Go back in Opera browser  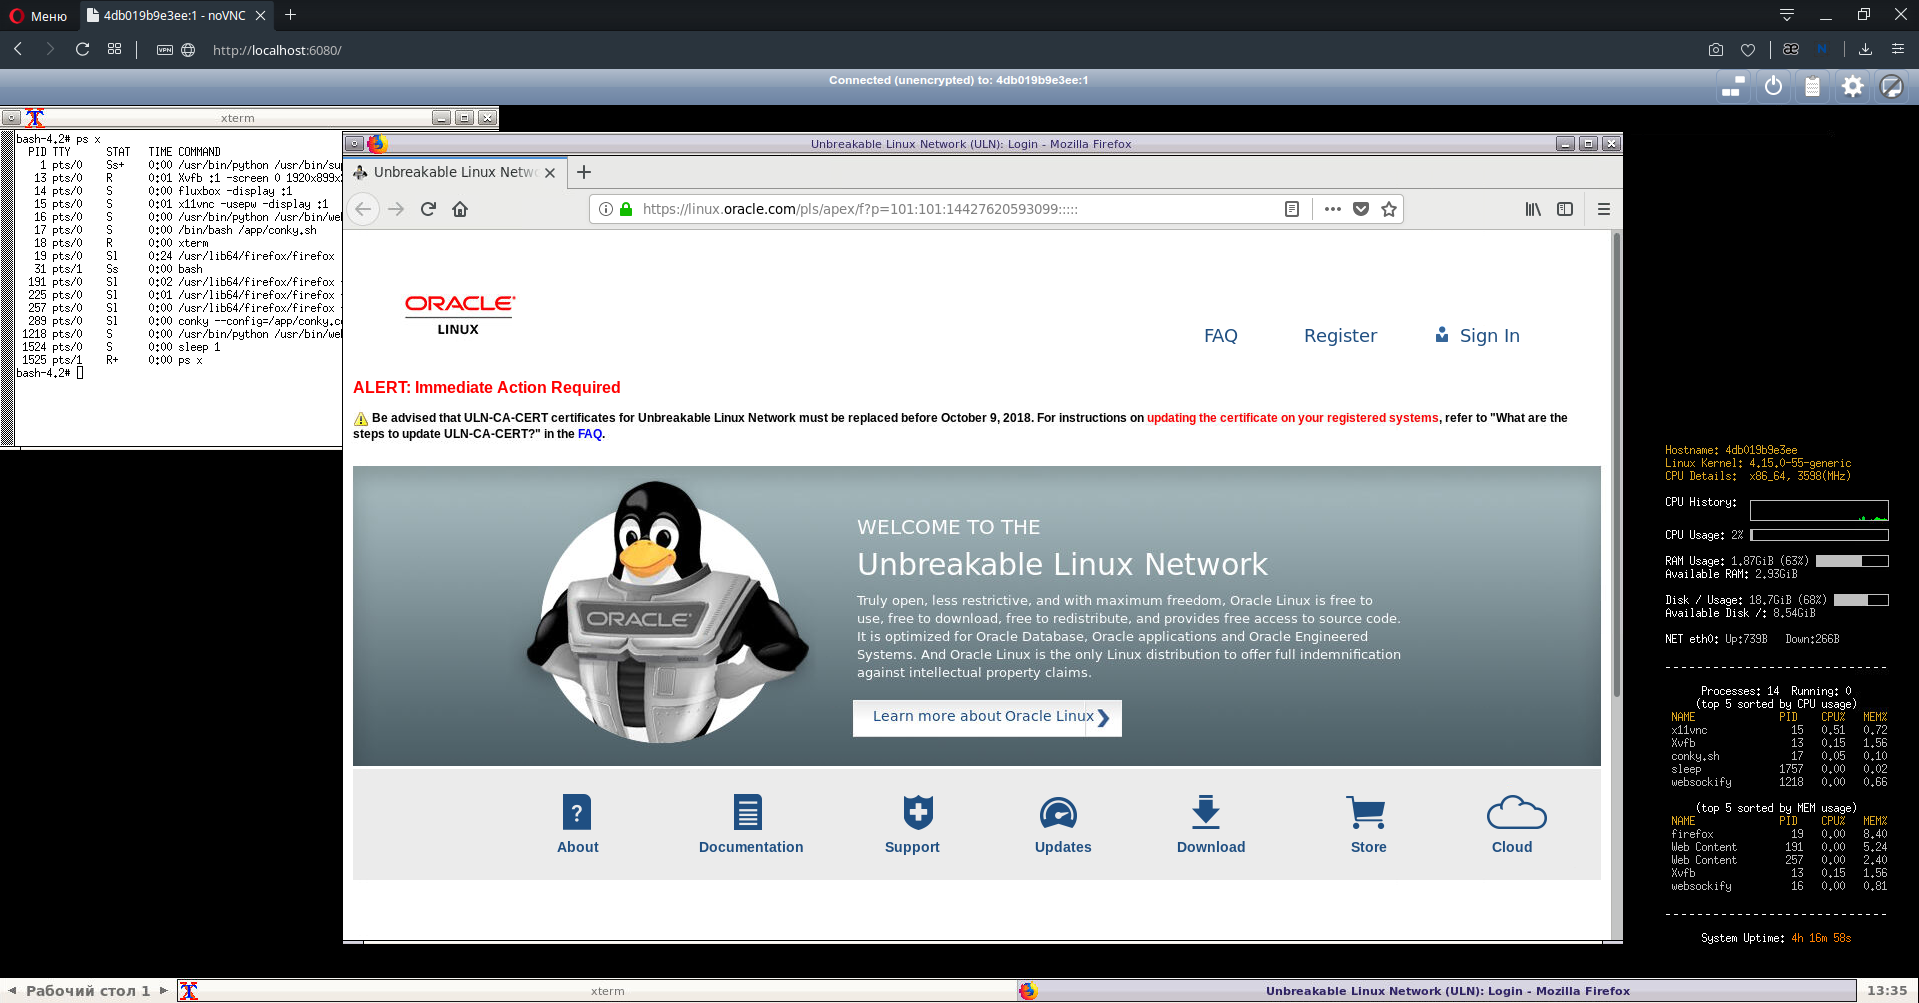point(18,49)
